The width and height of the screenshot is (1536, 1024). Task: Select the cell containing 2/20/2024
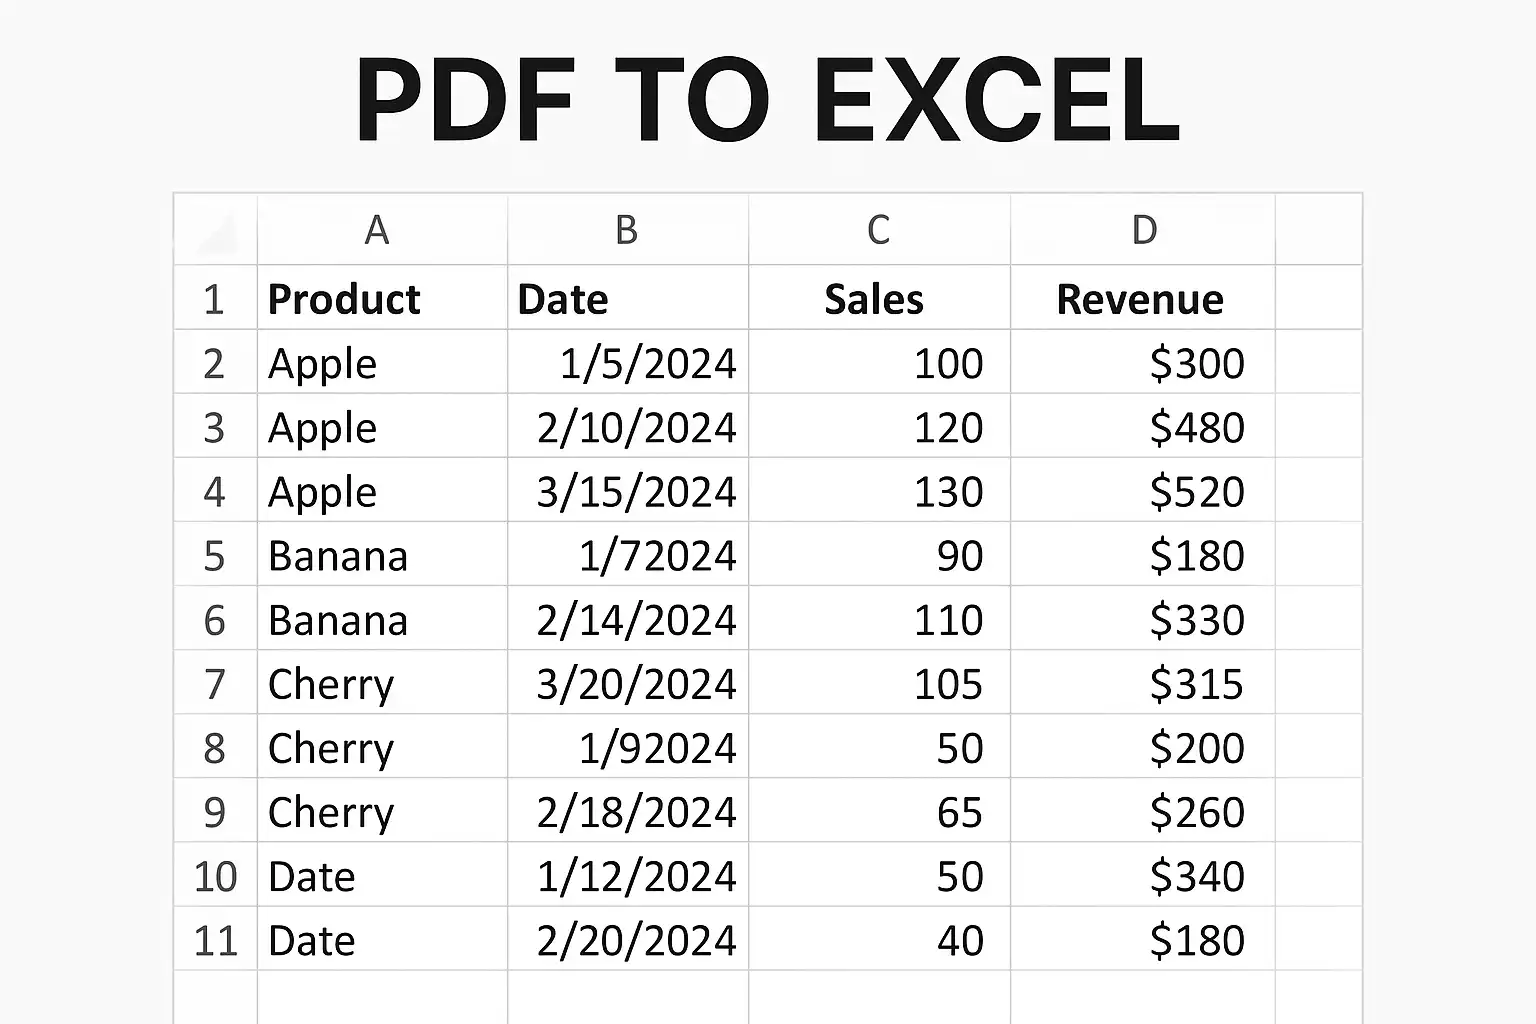pyautogui.click(x=628, y=939)
